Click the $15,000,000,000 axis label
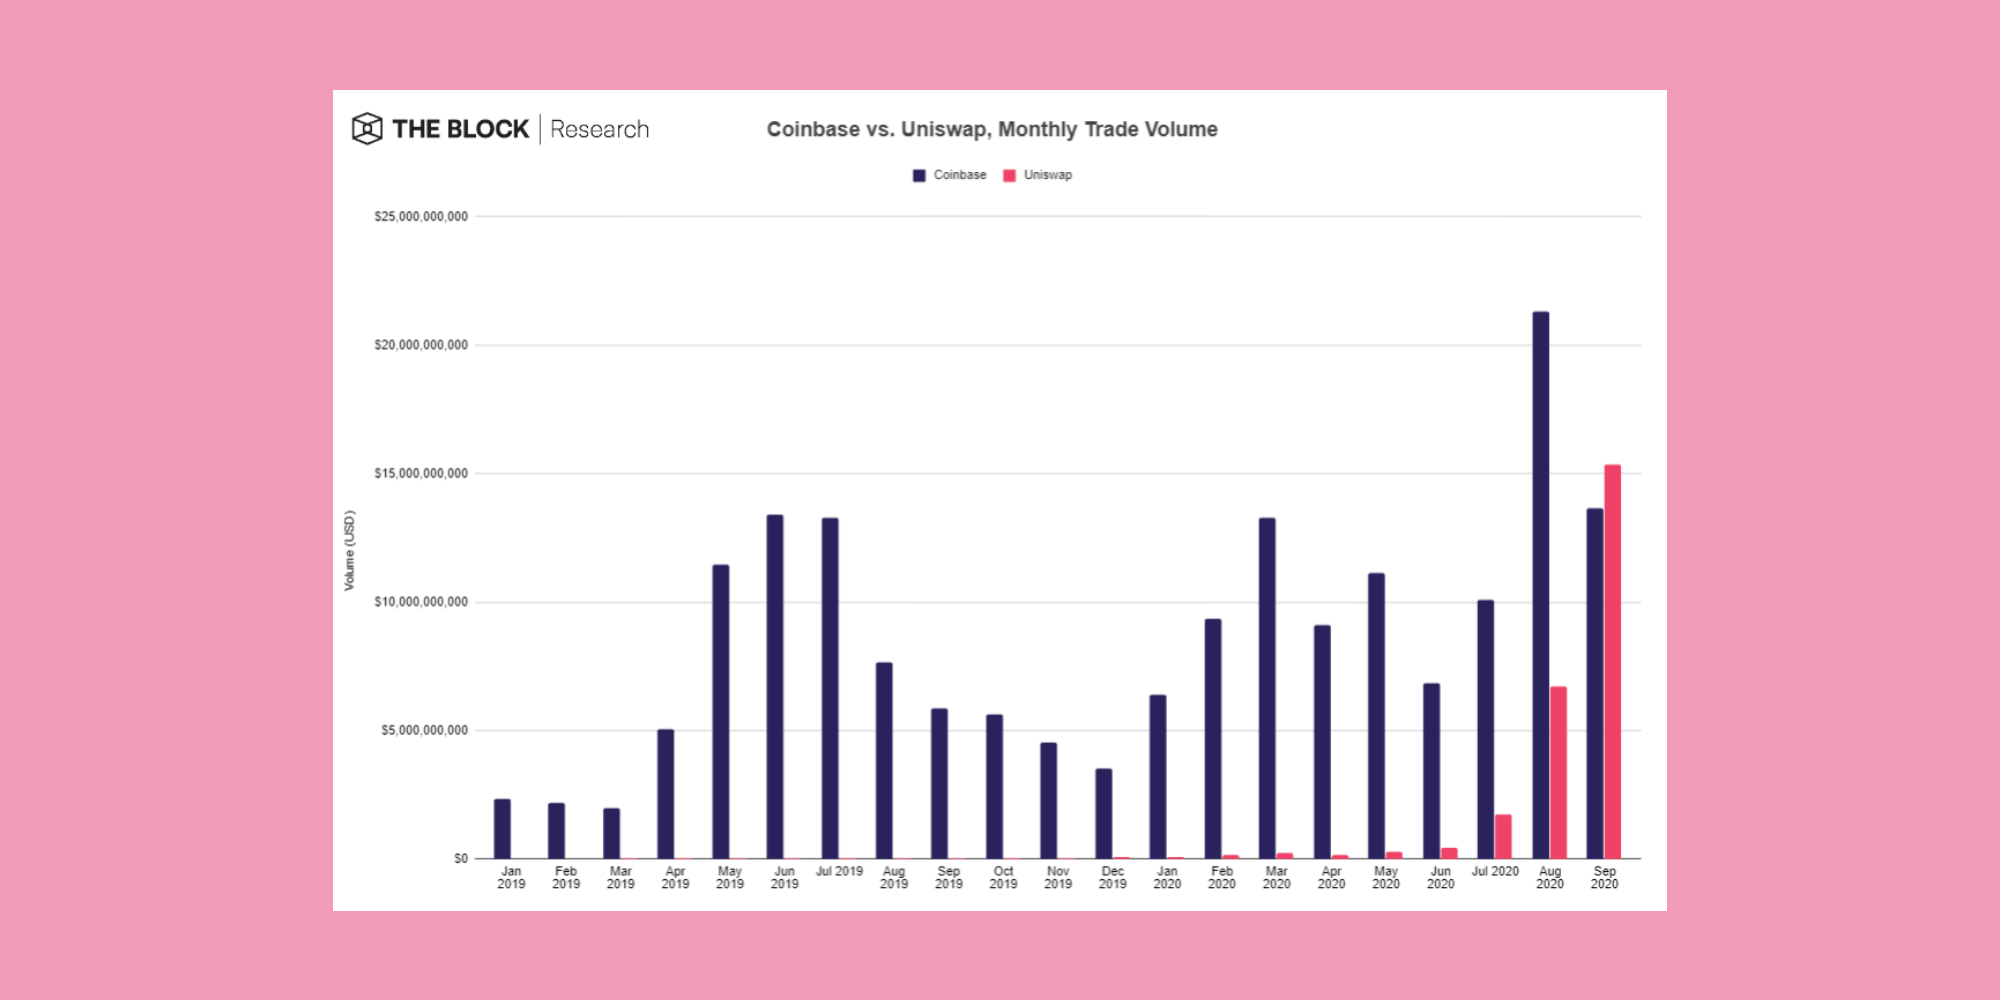2000x1000 pixels. click(421, 474)
